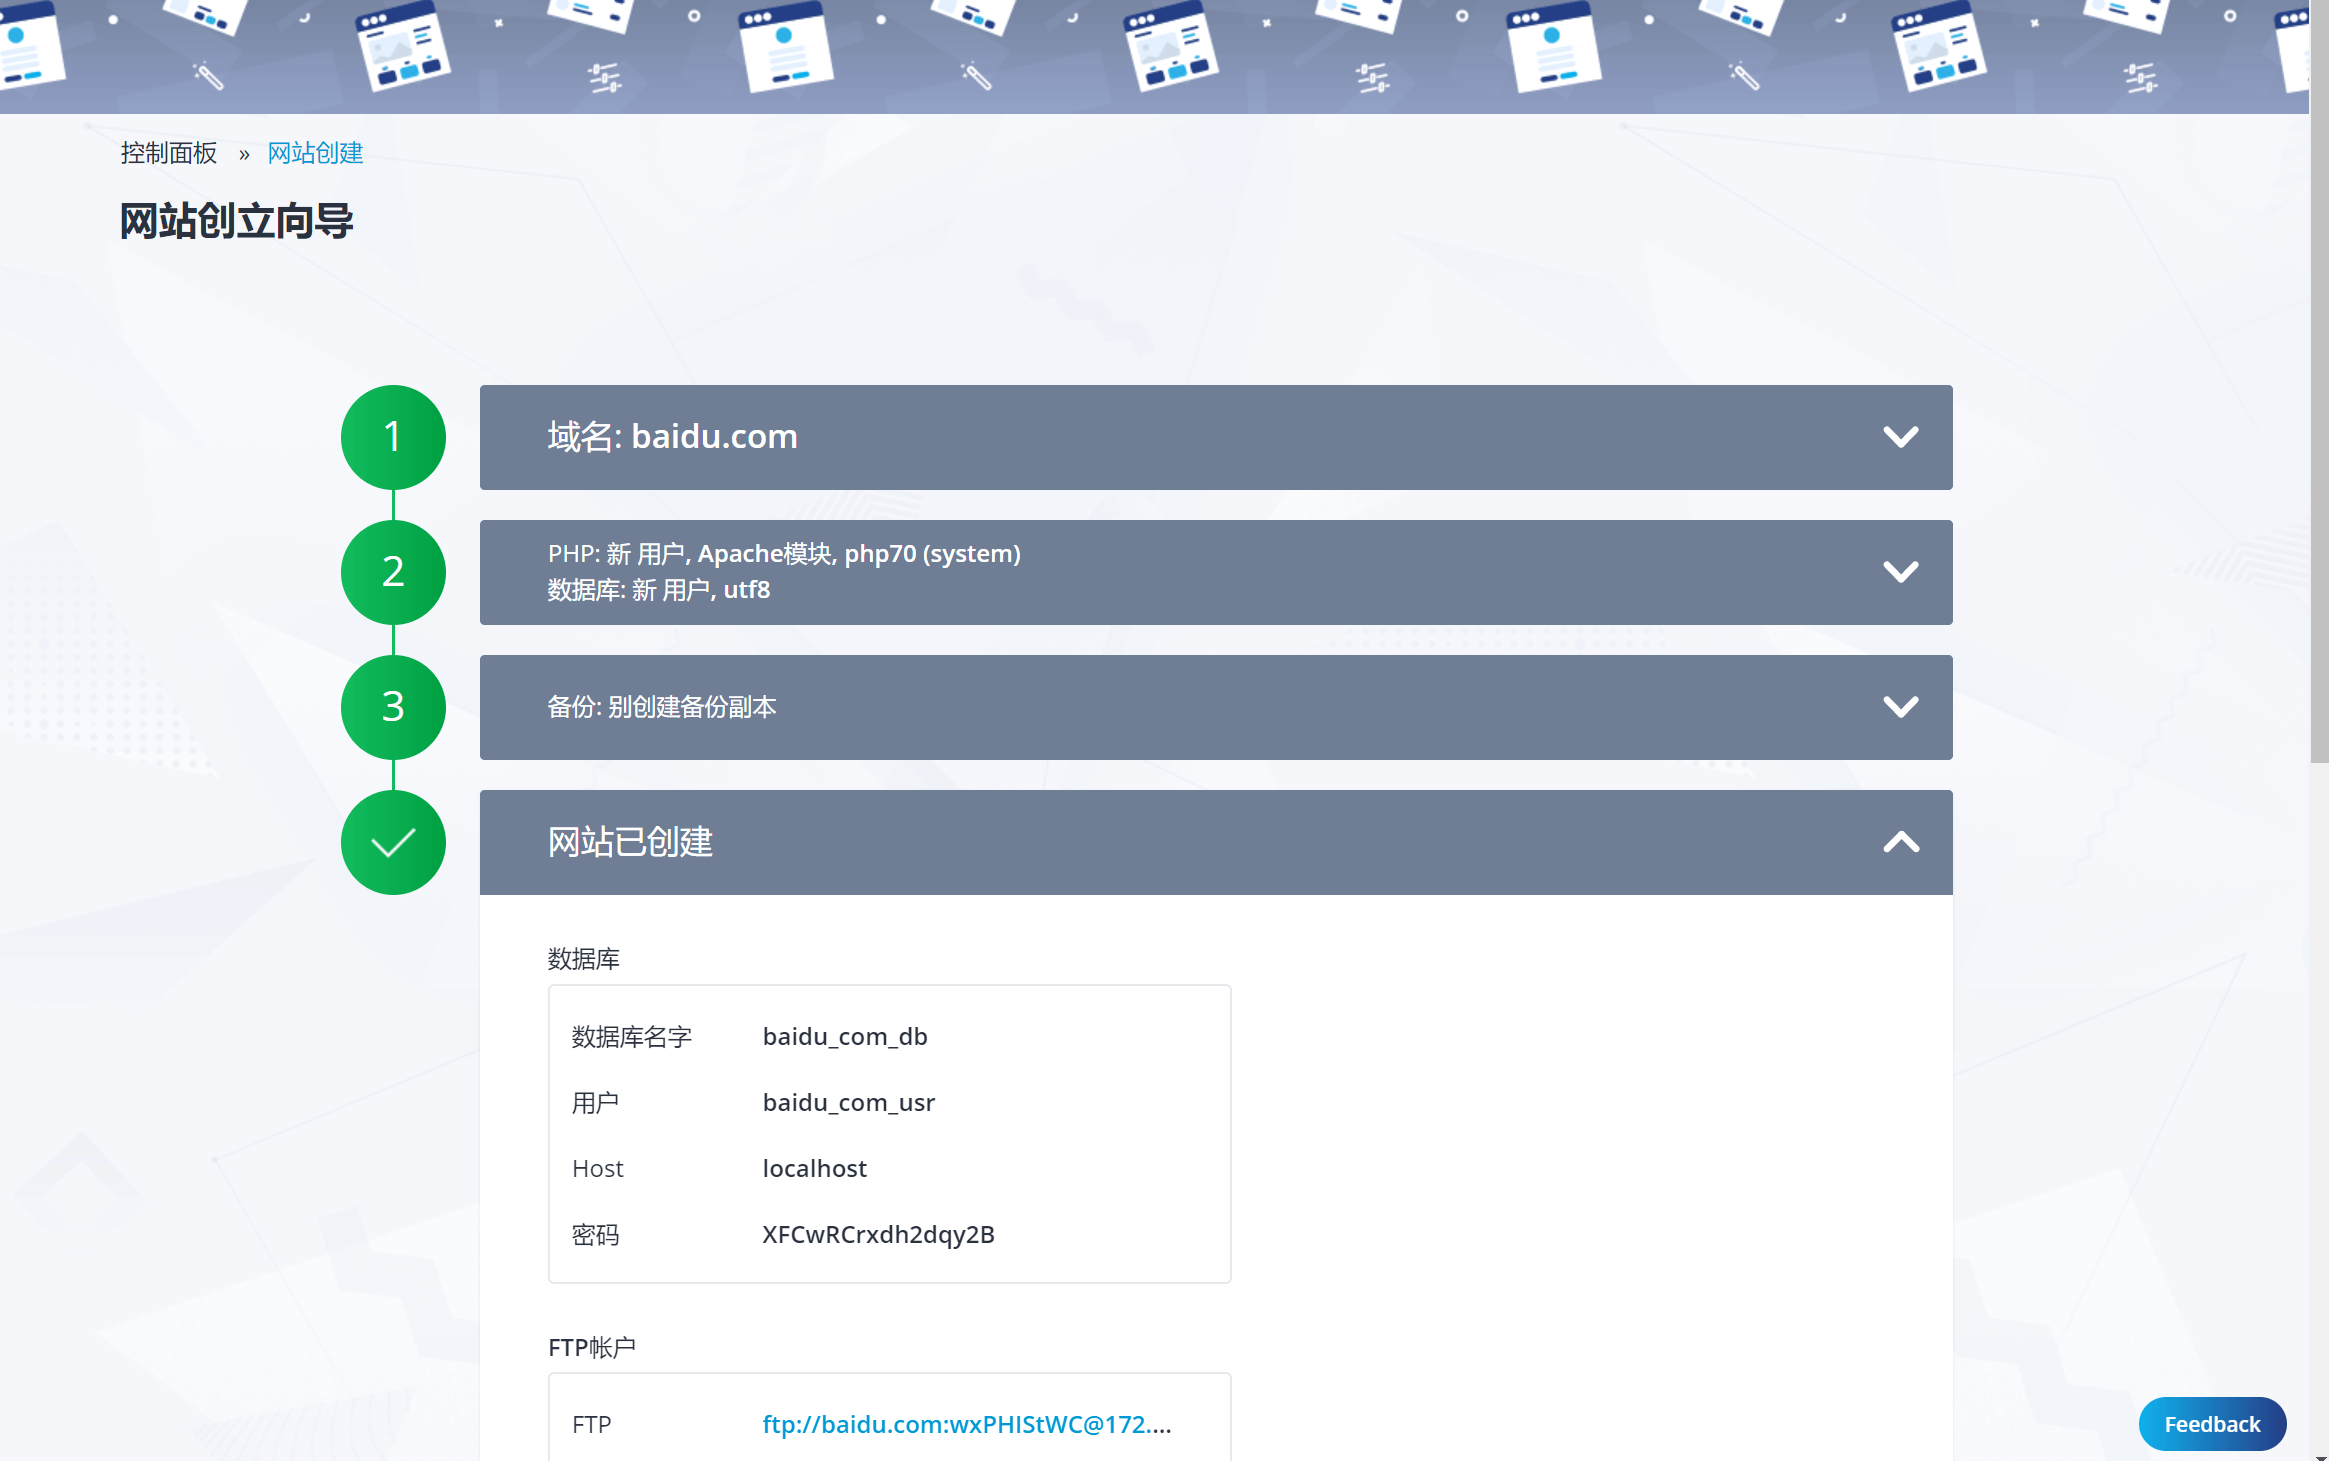Open the ftp://baidu.com FTP link
Image resolution: width=2329 pixels, height=1461 pixels.
[x=966, y=1424]
